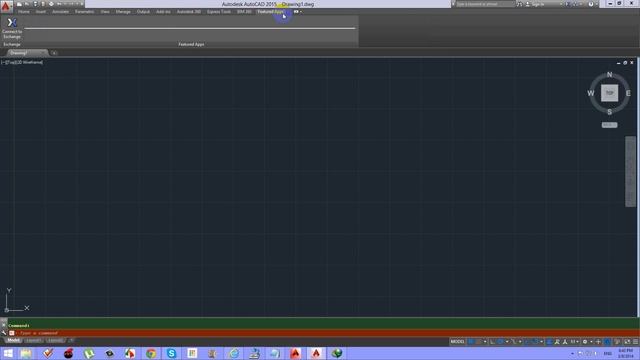Switch to active AutoCAD taskbar icon
Screen dimensions: 640x360
316,353
